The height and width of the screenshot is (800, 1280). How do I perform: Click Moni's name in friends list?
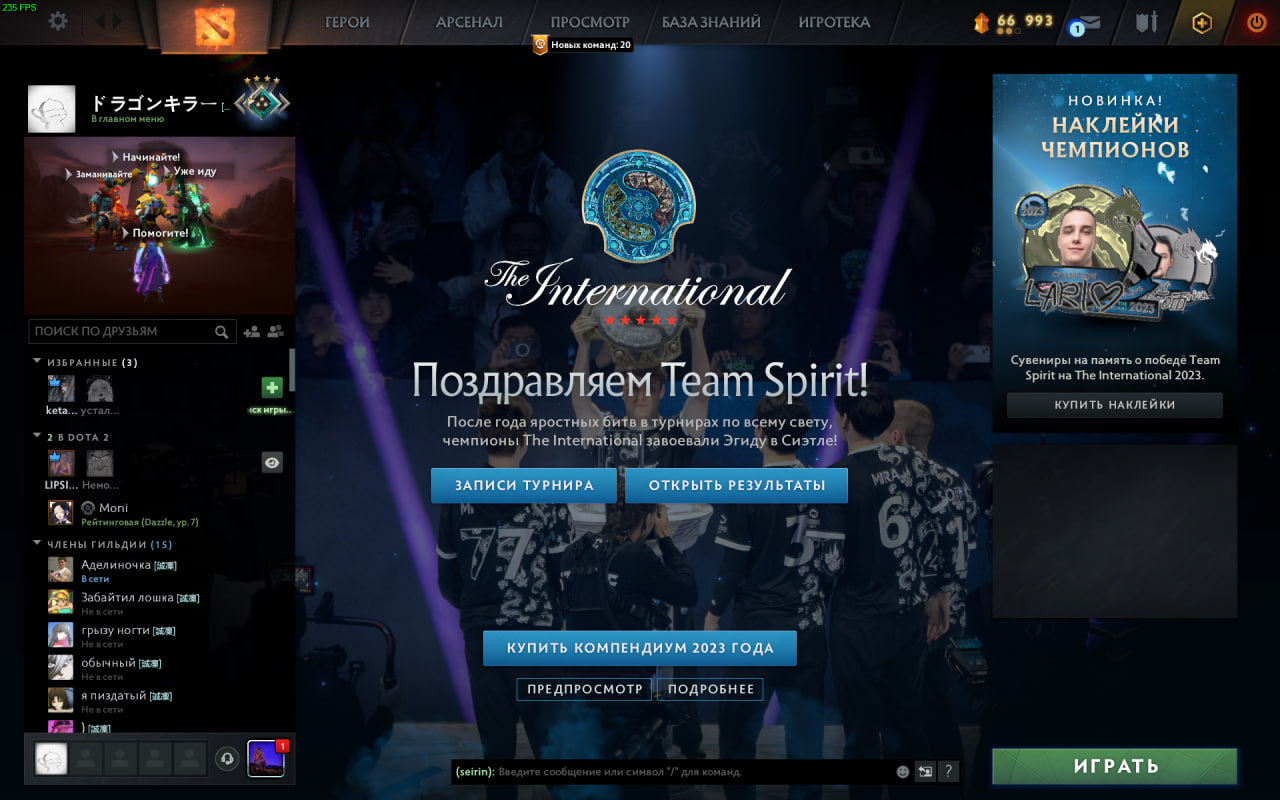[113, 508]
